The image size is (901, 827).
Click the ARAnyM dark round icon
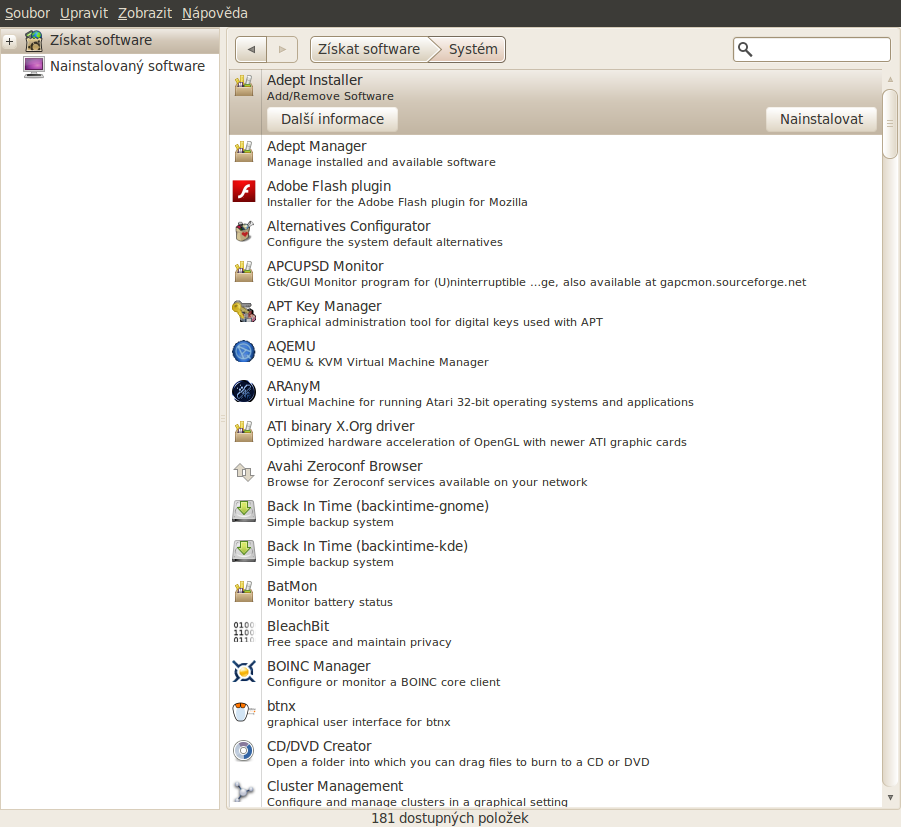[x=244, y=391]
